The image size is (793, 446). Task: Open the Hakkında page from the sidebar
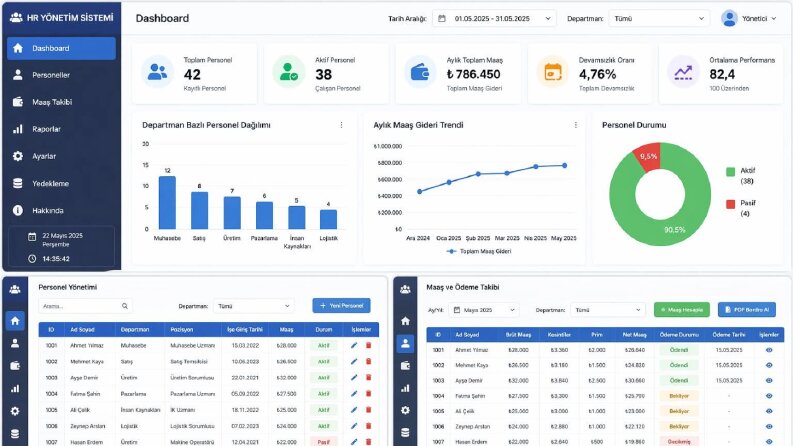click(x=61, y=210)
